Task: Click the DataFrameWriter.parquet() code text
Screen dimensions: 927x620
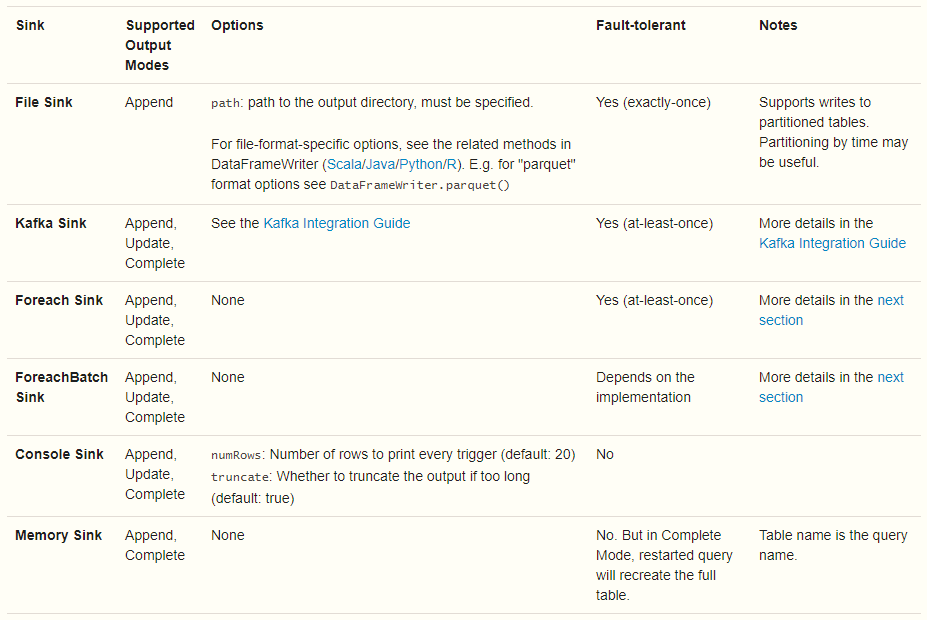Action: (420, 185)
